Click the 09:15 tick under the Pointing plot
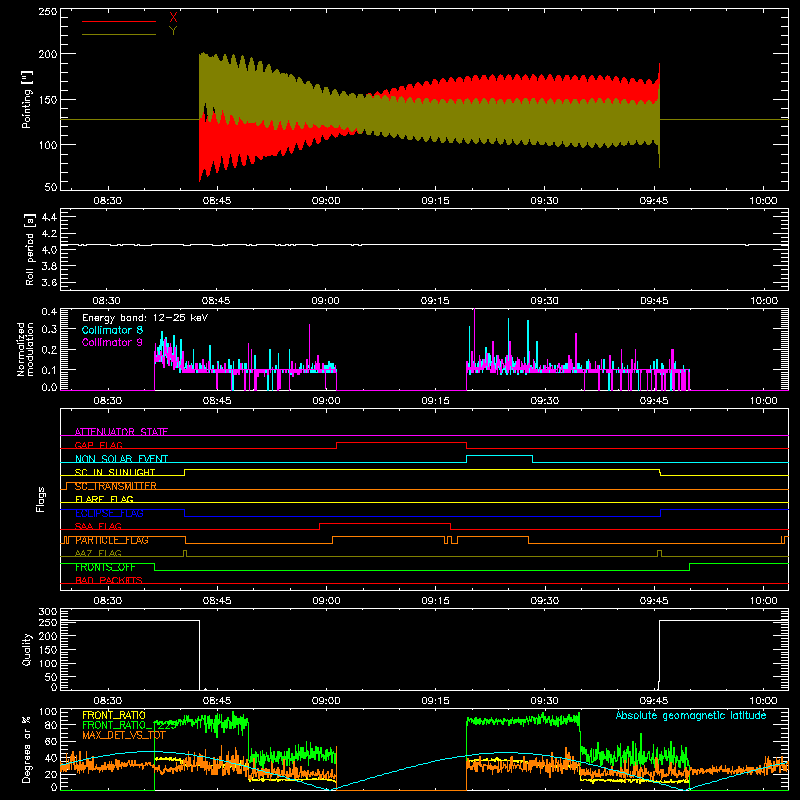This screenshot has height=800, width=800. 436,201
